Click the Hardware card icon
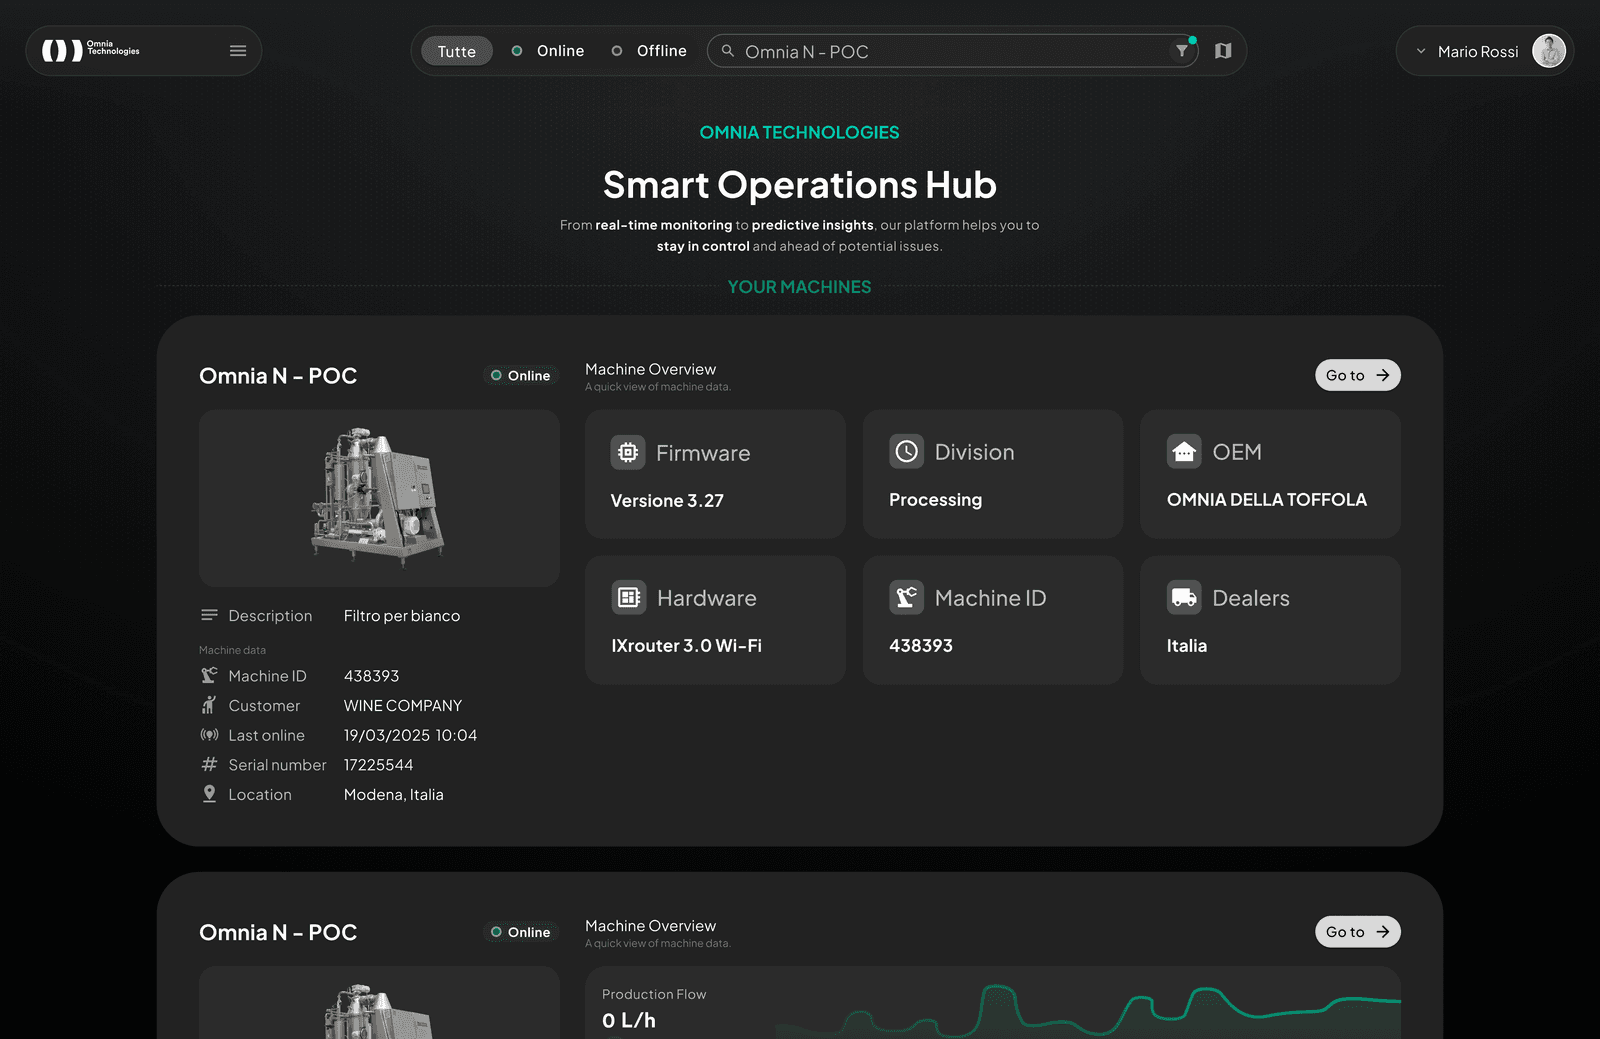Screen dimensions: 1600x1039 click(x=628, y=598)
